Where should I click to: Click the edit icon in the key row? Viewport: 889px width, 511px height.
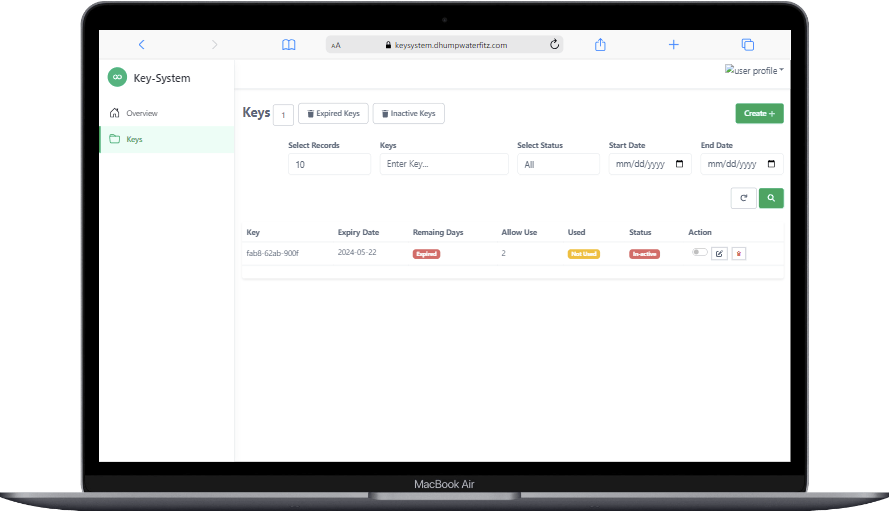[x=719, y=254]
